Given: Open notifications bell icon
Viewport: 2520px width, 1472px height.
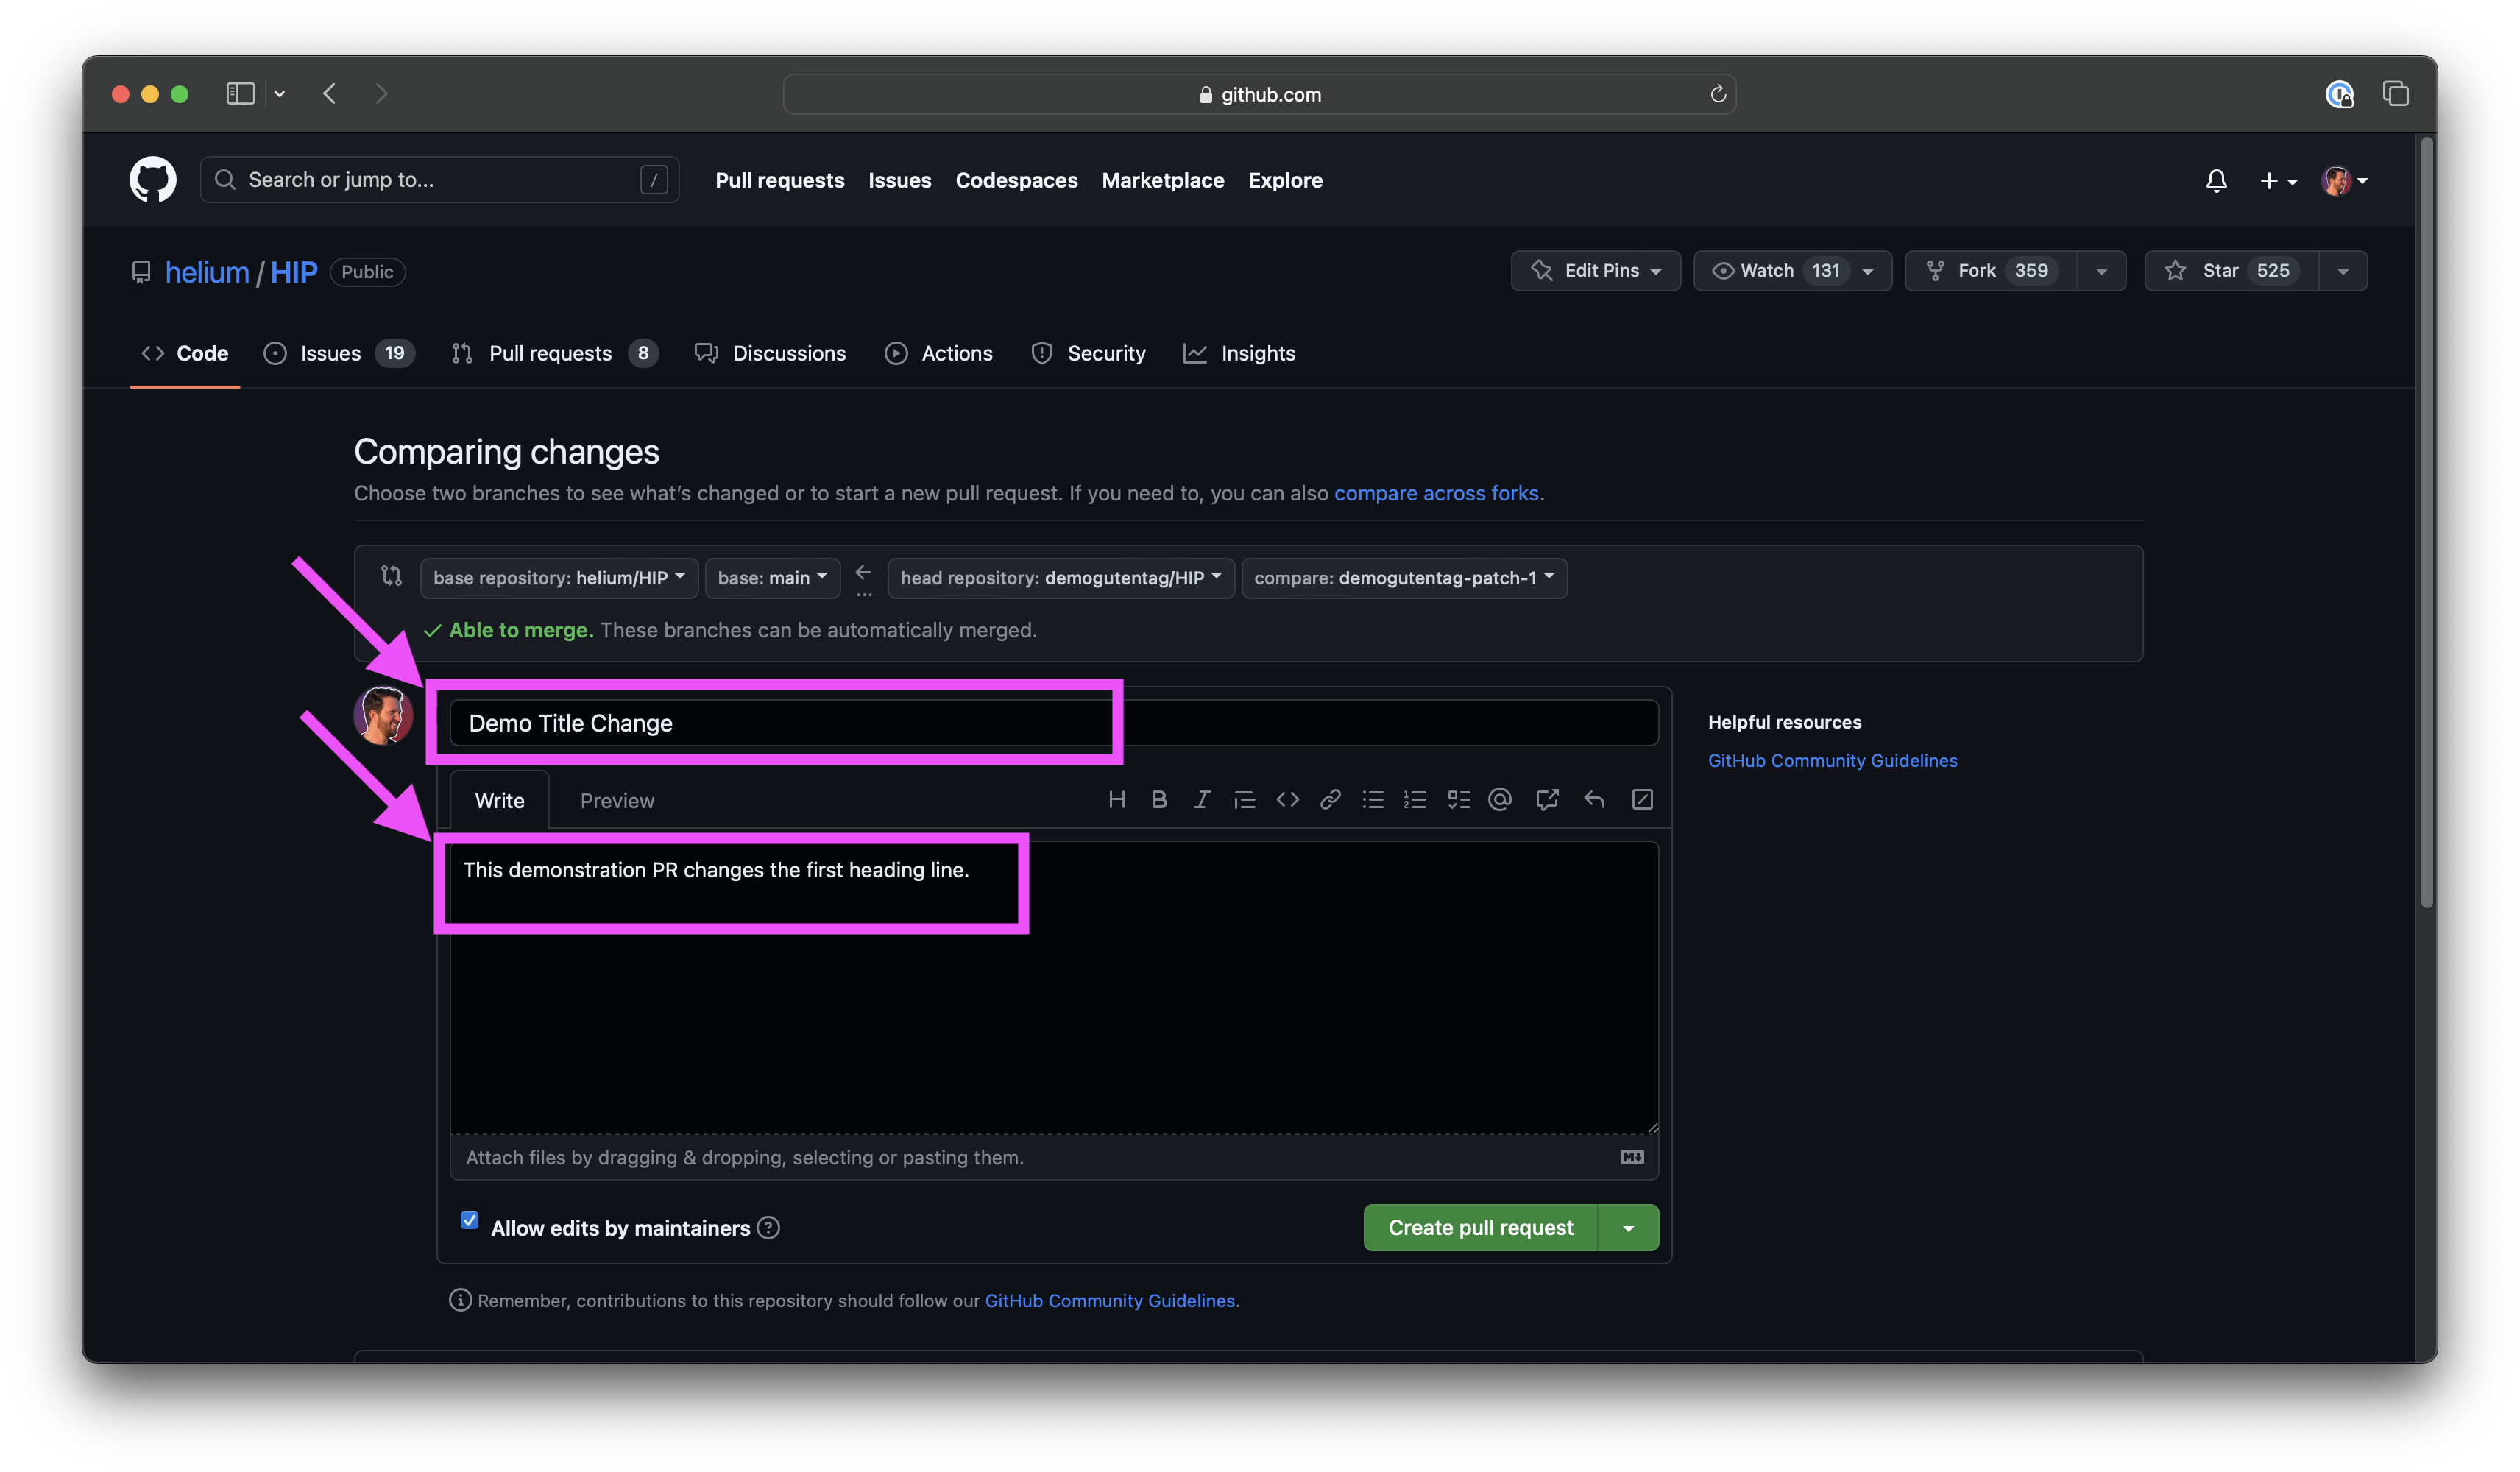Looking at the screenshot, I should click(2216, 181).
